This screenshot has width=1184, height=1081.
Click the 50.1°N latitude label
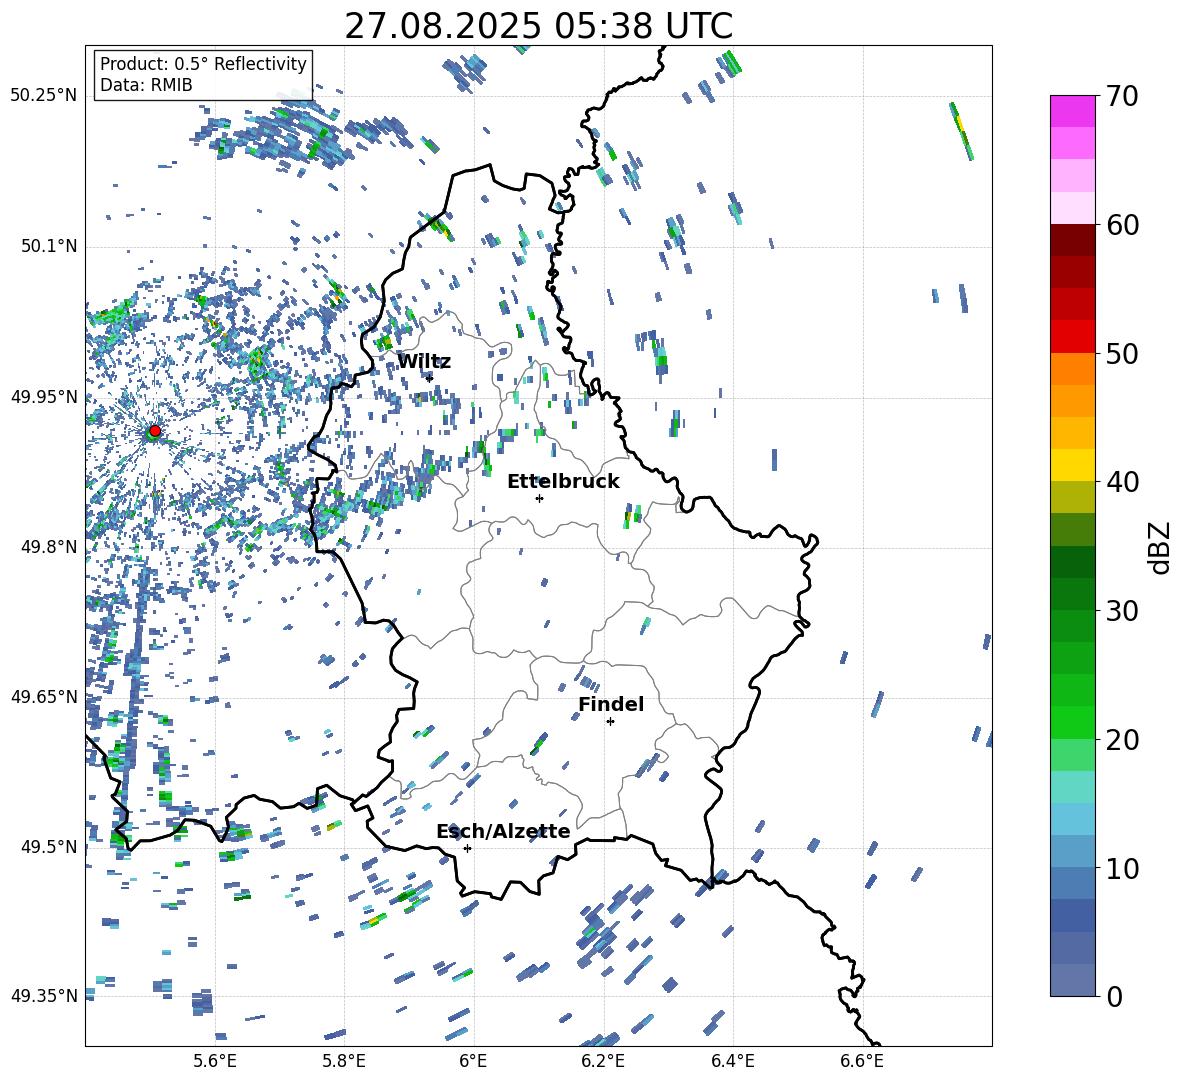pyautogui.click(x=49, y=247)
